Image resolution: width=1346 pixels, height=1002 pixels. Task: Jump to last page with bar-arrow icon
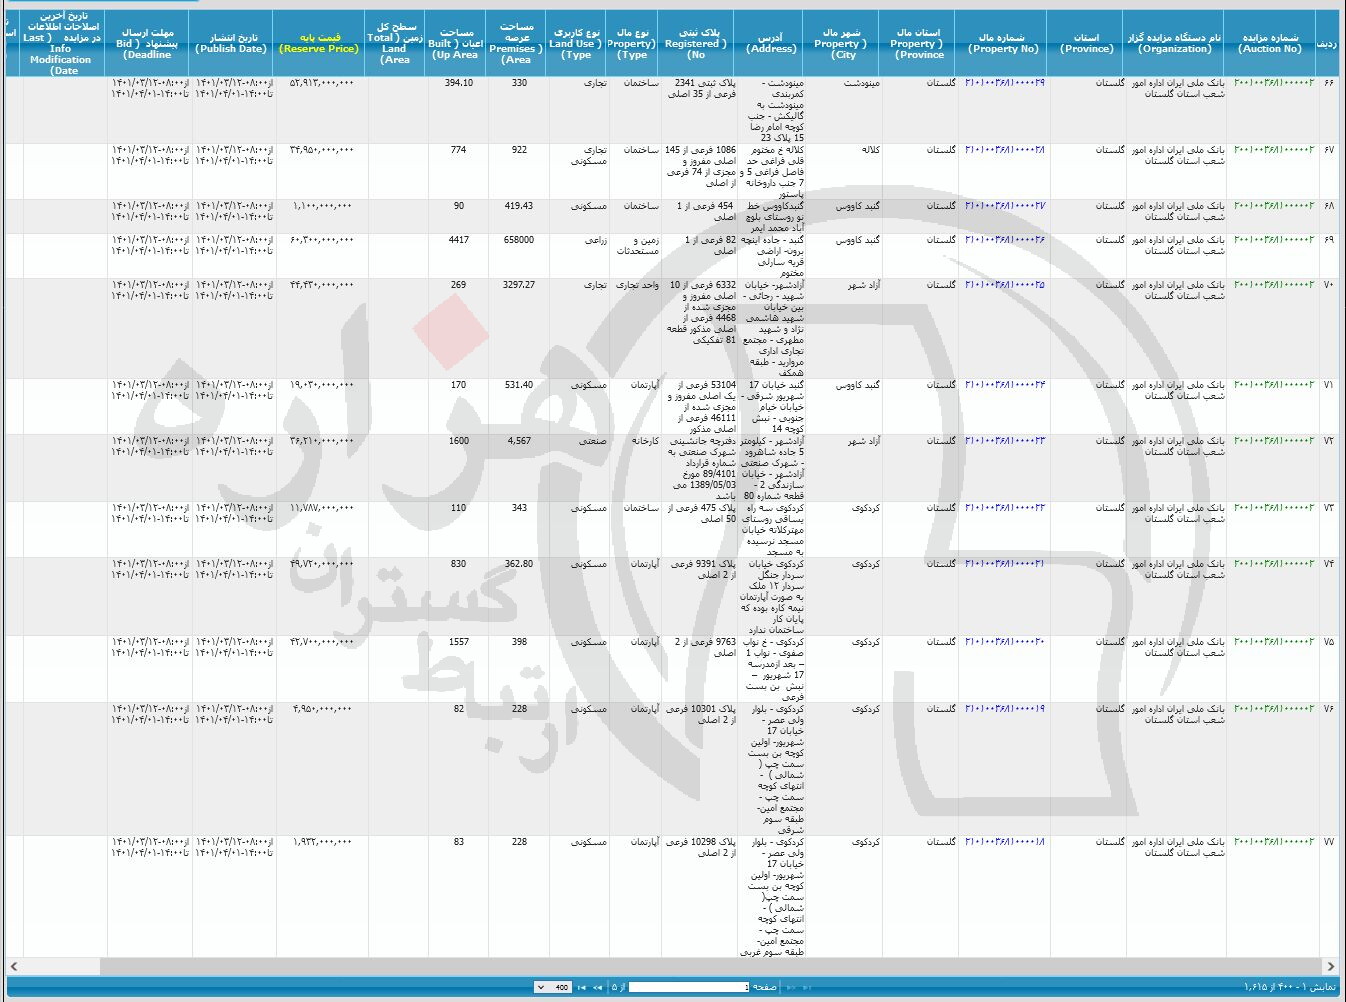coord(582,987)
